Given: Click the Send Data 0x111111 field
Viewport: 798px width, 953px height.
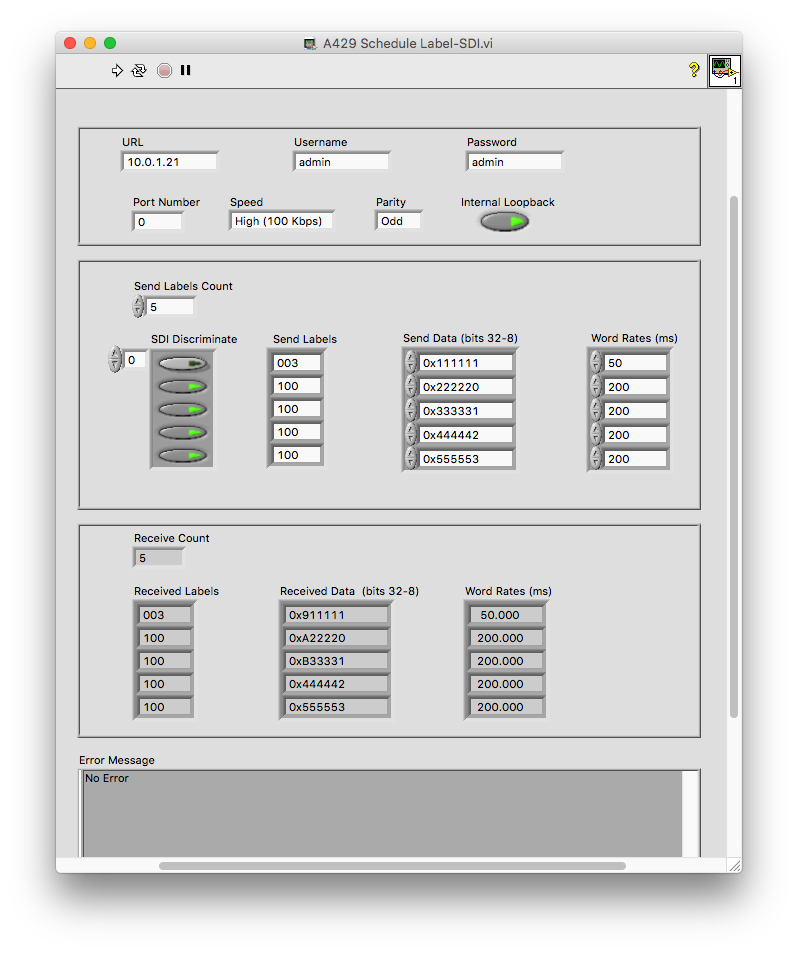Looking at the screenshot, I should (466, 363).
